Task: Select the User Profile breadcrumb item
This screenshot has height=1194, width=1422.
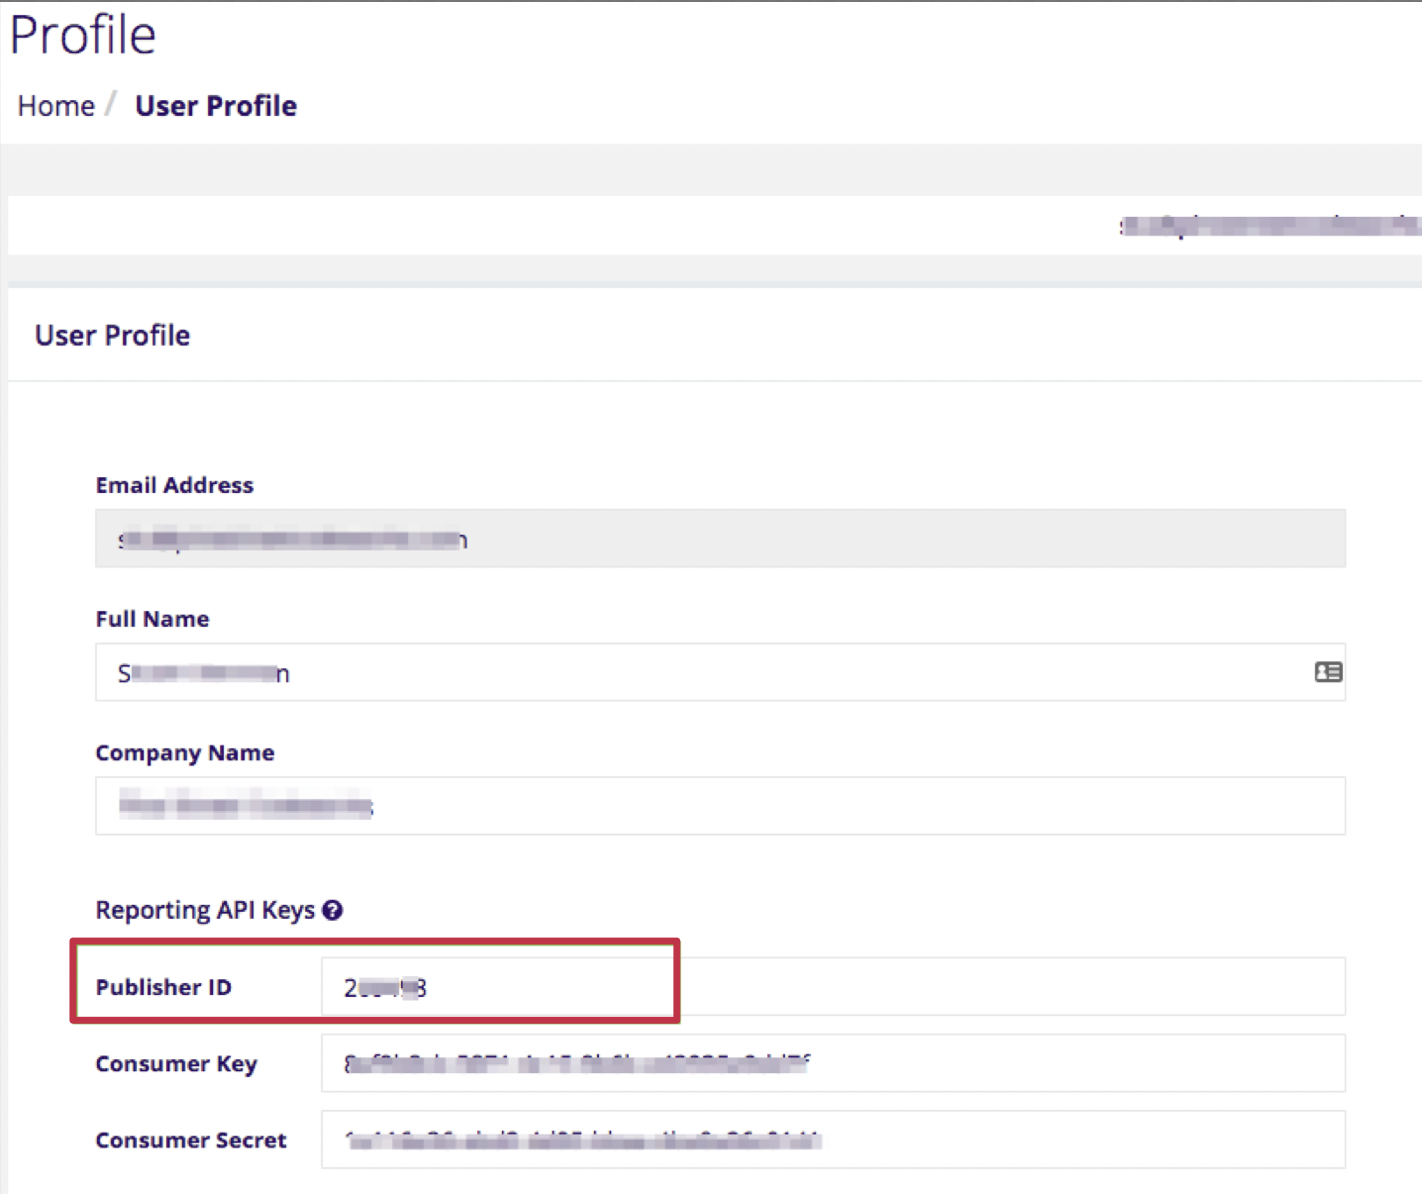Action: [x=215, y=105]
